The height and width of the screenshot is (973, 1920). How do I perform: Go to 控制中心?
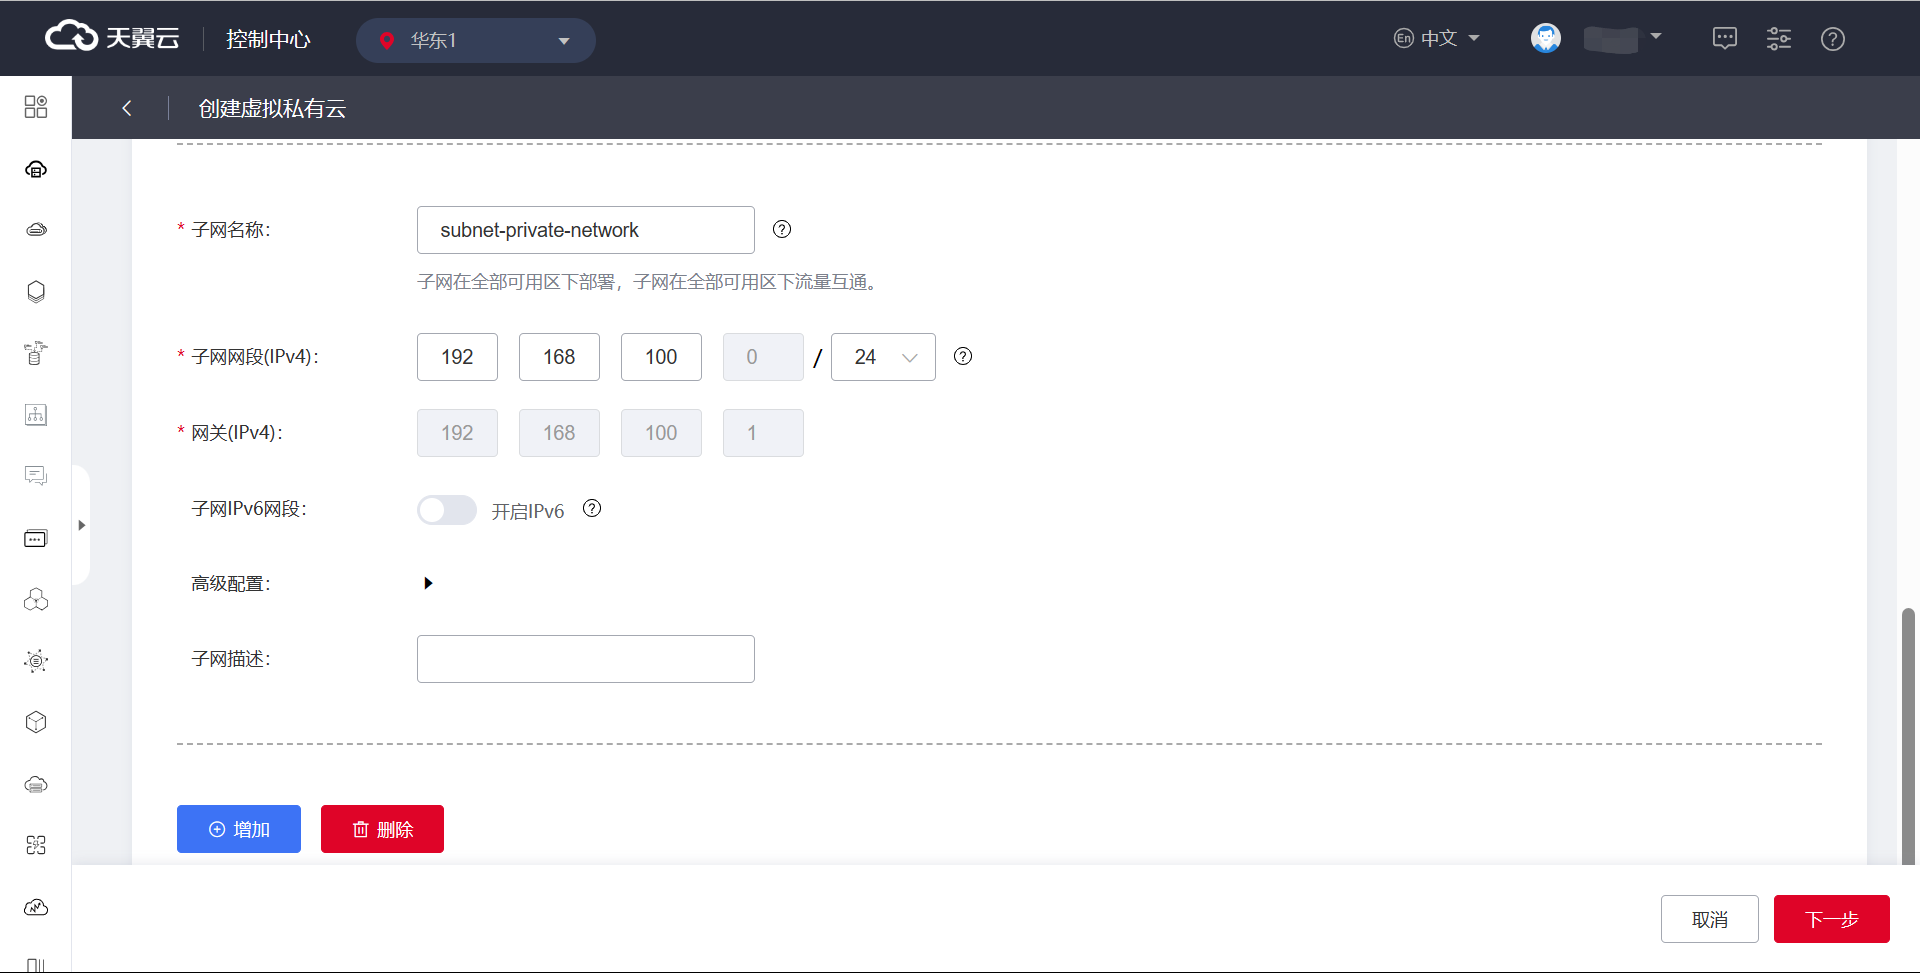pos(268,39)
